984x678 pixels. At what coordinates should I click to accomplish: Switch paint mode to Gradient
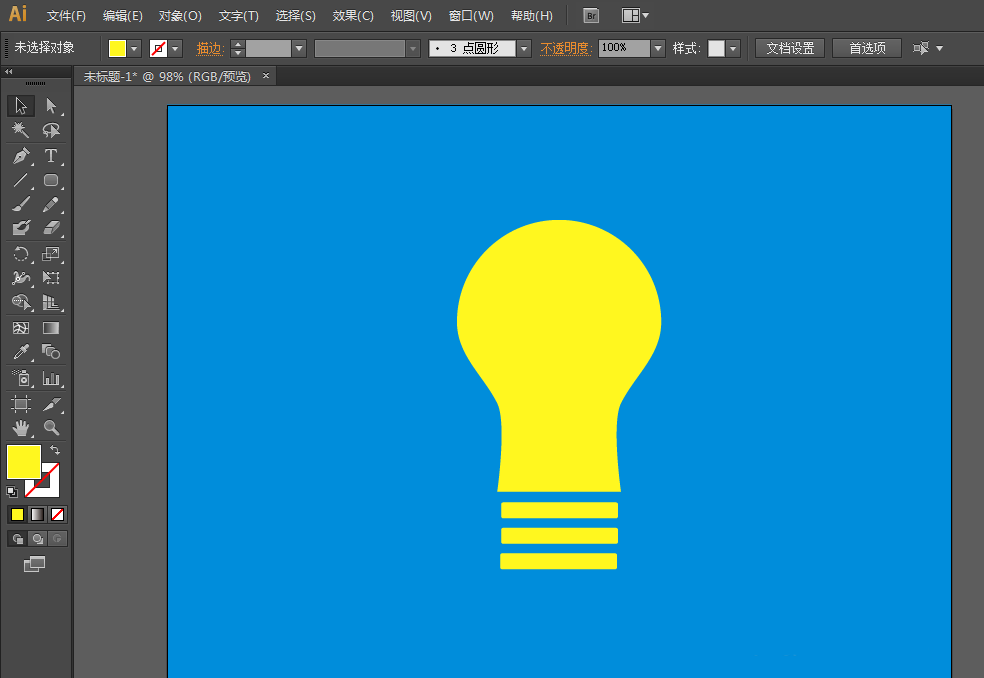(x=37, y=515)
